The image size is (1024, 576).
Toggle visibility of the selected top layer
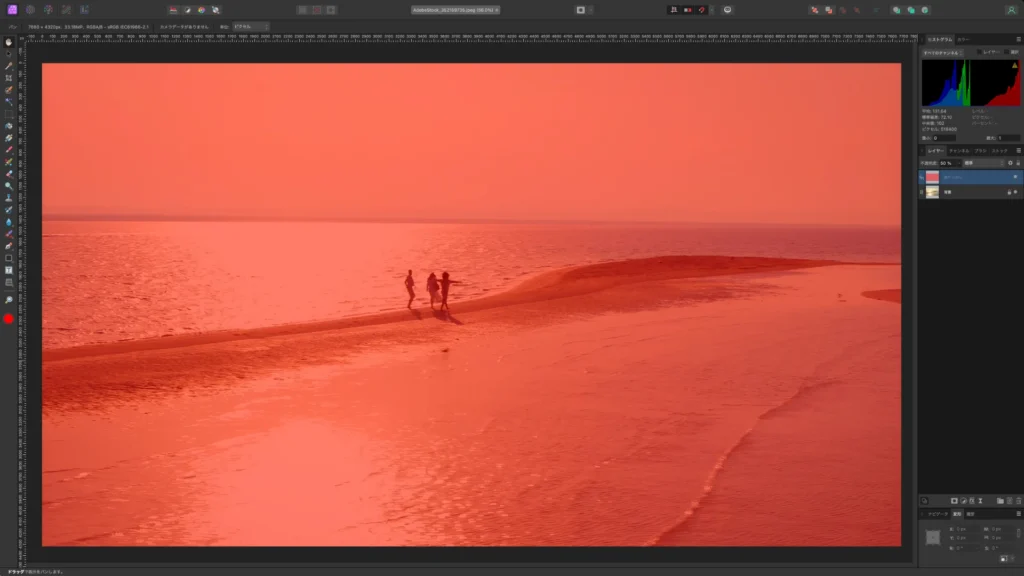pyautogui.click(x=1016, y=177)
